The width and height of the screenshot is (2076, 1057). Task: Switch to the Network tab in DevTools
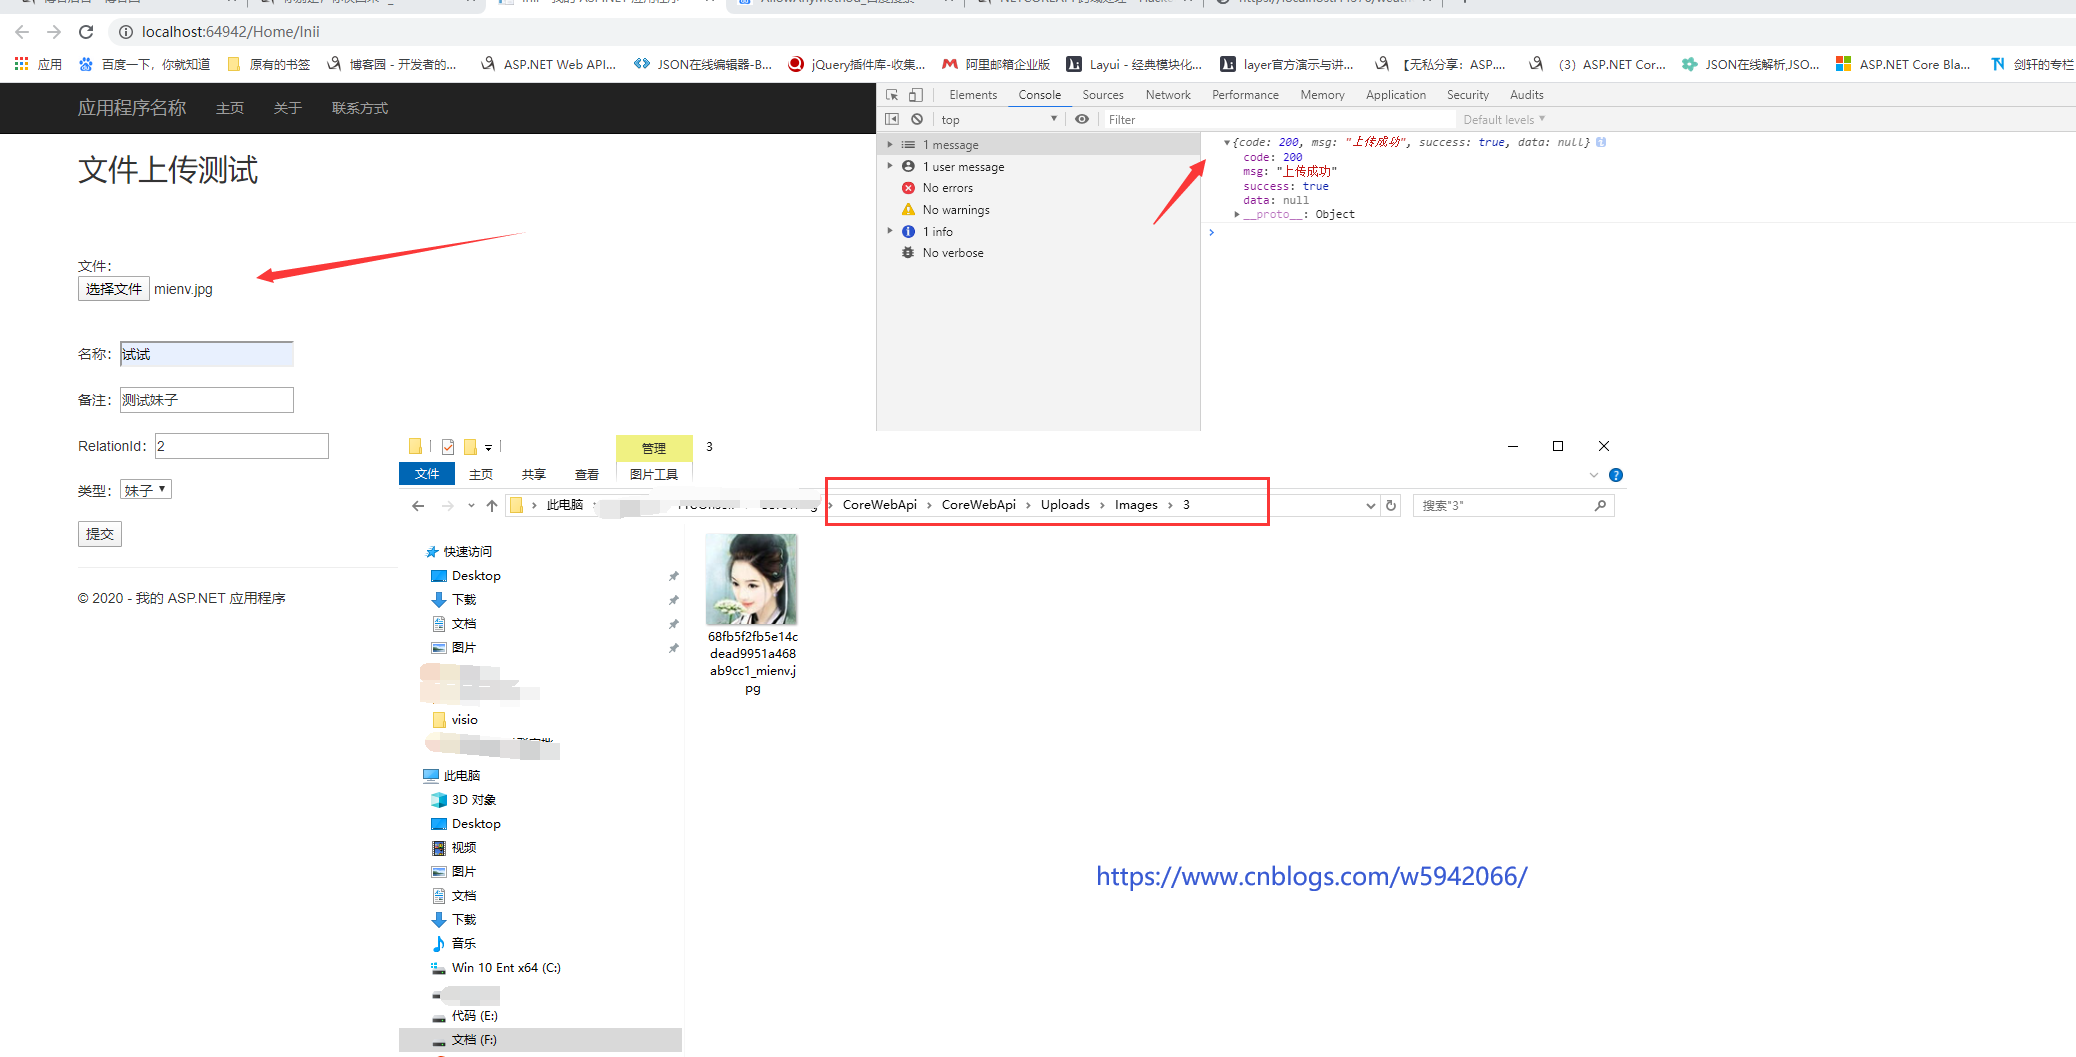1167,95
